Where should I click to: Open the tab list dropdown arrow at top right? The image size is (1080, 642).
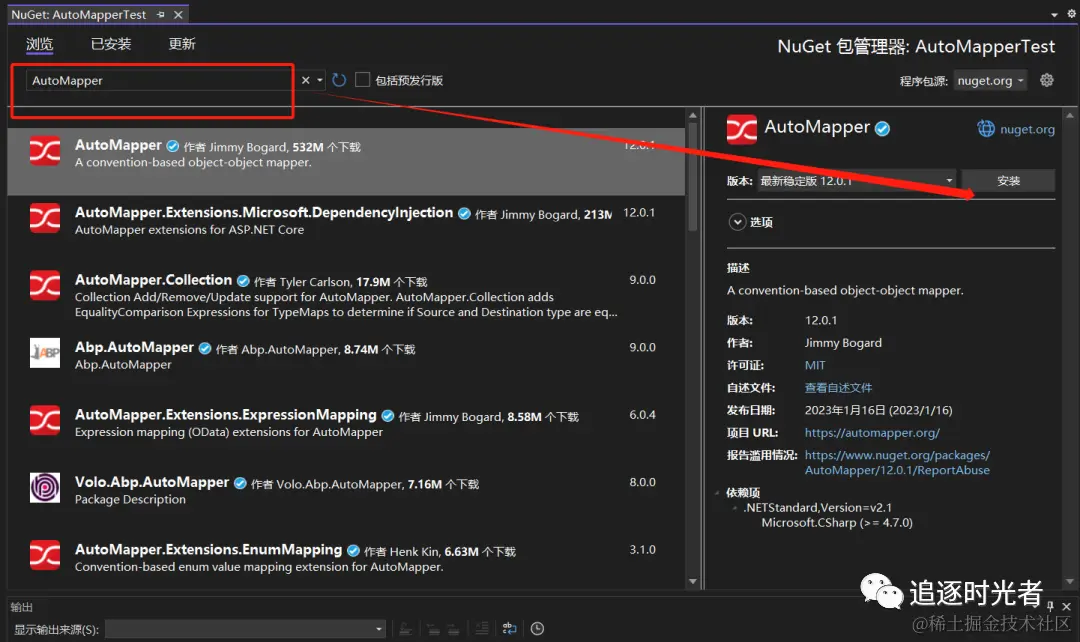pos(1054,14)
